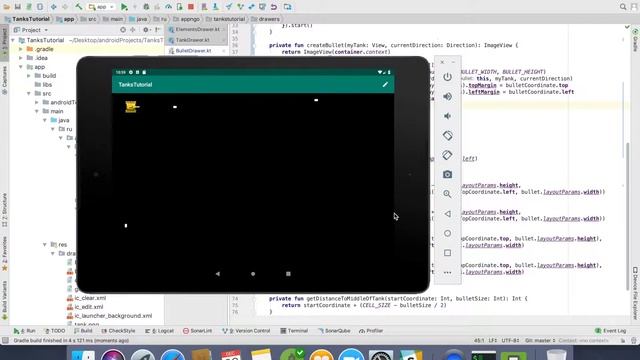Open the Version Control tool window
Image resolution: width=640 pixels, height=360 pixels.
[x=246, y=331]
